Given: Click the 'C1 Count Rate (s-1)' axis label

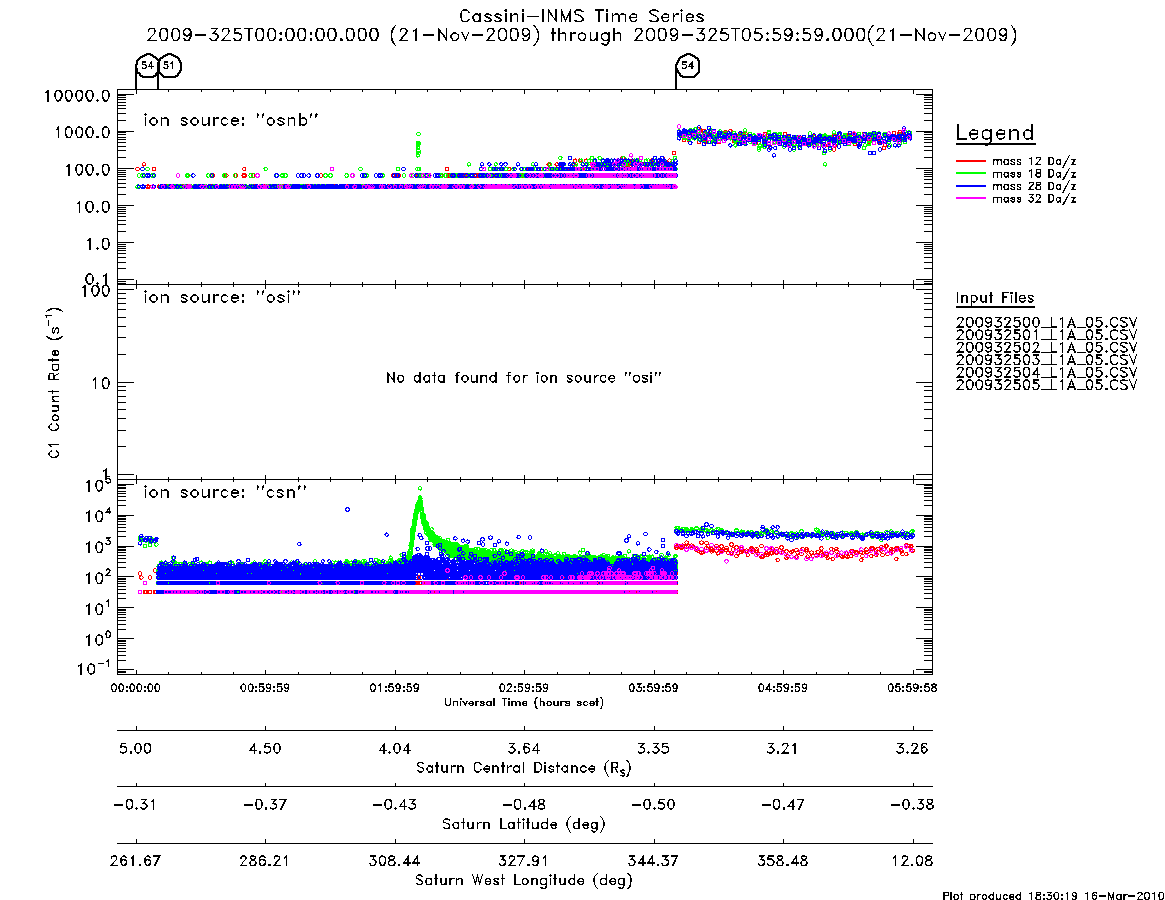Looking at the screenshot, I should (54, 382).
